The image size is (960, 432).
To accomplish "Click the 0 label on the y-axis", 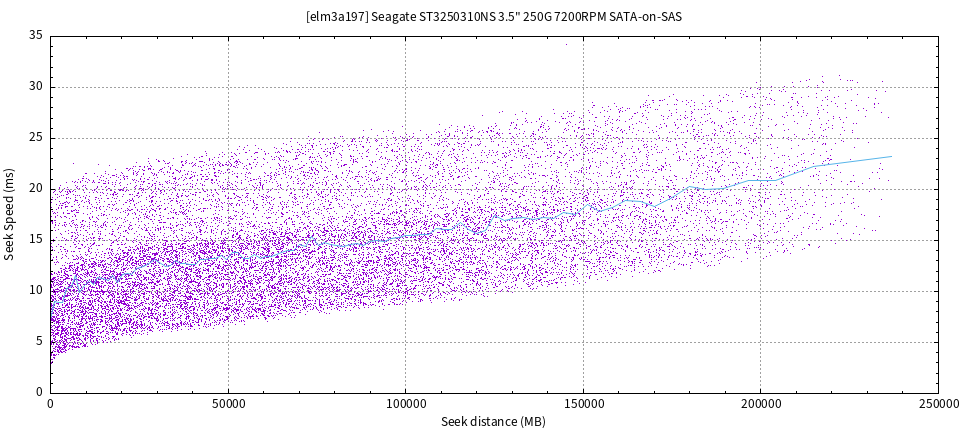I will pyautogui.click(x=39, y=392).
